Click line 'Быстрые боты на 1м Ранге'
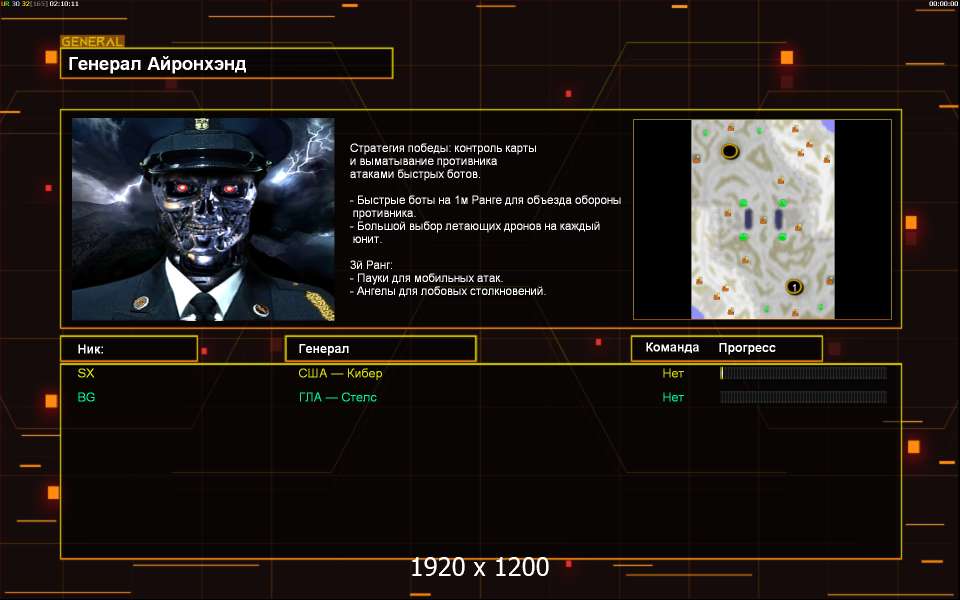The height and width of the screenshot is (600, 960). click(x=486, y=200)
